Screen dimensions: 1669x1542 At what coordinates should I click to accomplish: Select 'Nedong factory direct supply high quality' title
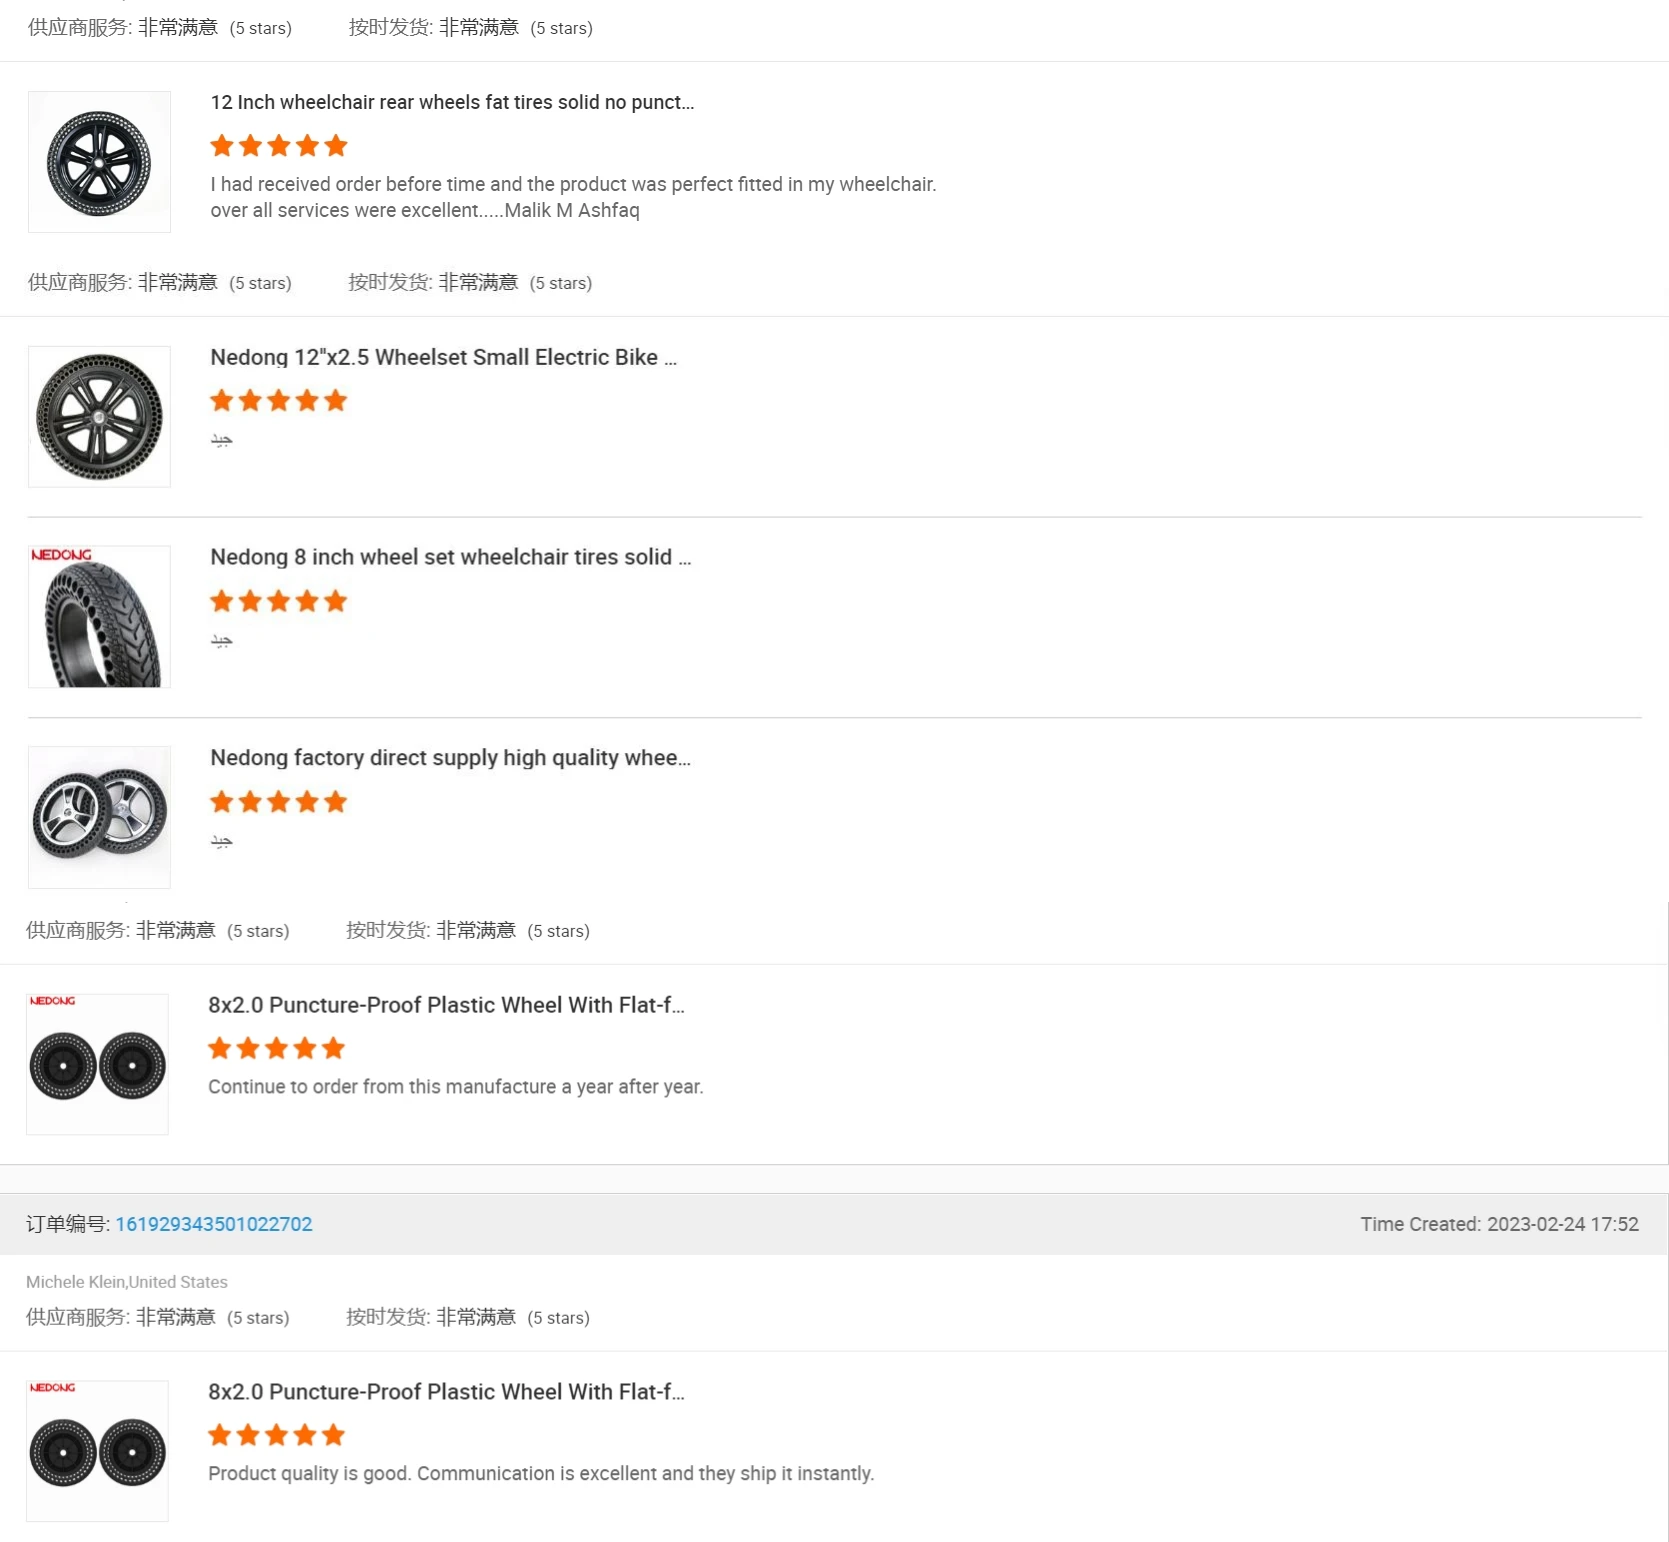[450, 757]
